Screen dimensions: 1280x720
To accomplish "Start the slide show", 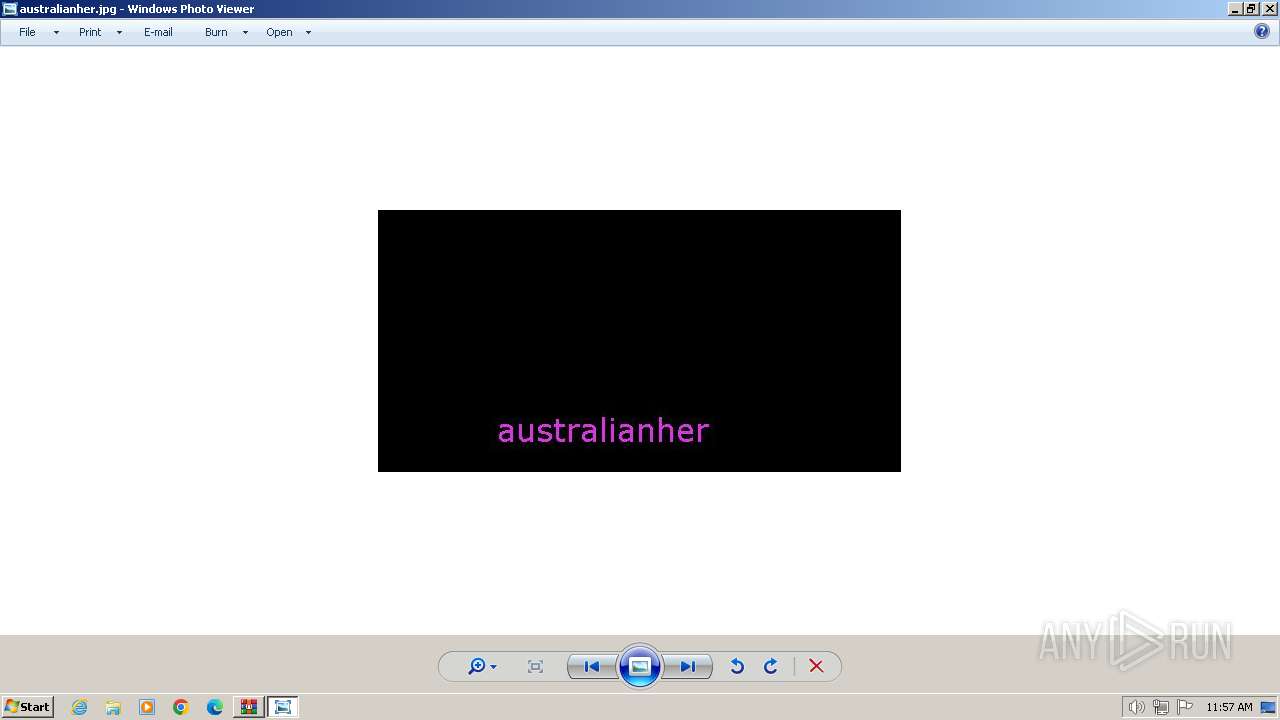I will 640,666.
